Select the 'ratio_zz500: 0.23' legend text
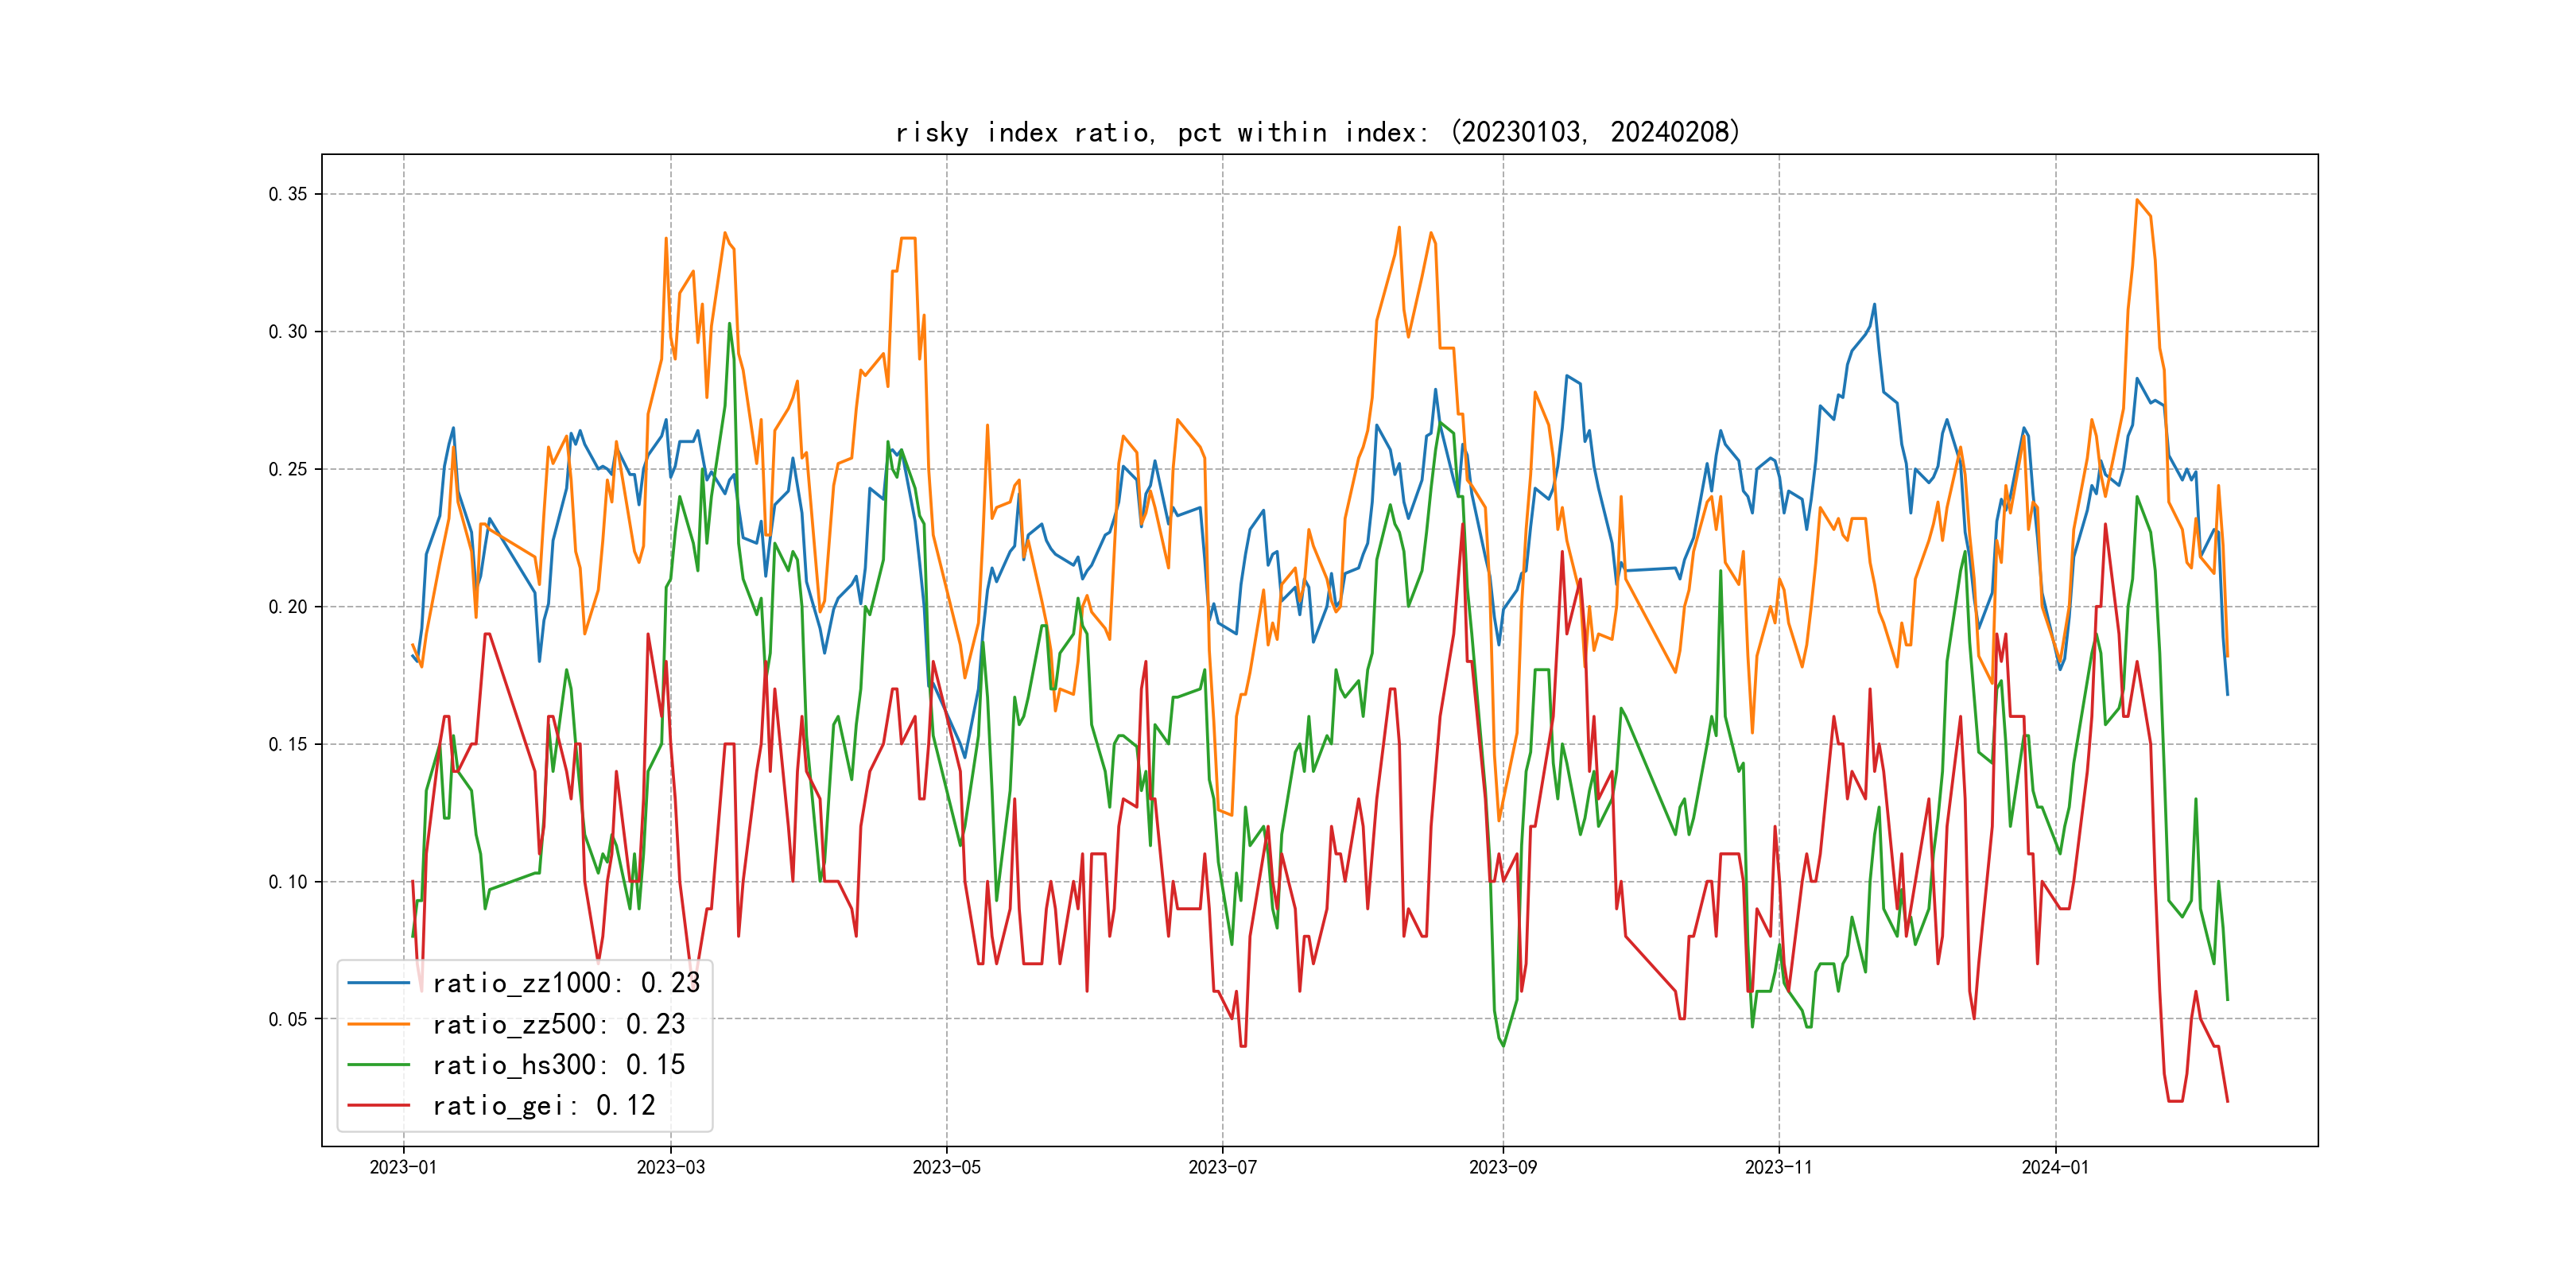The image size is (2576, 1288). click(x=558, y=1024)
